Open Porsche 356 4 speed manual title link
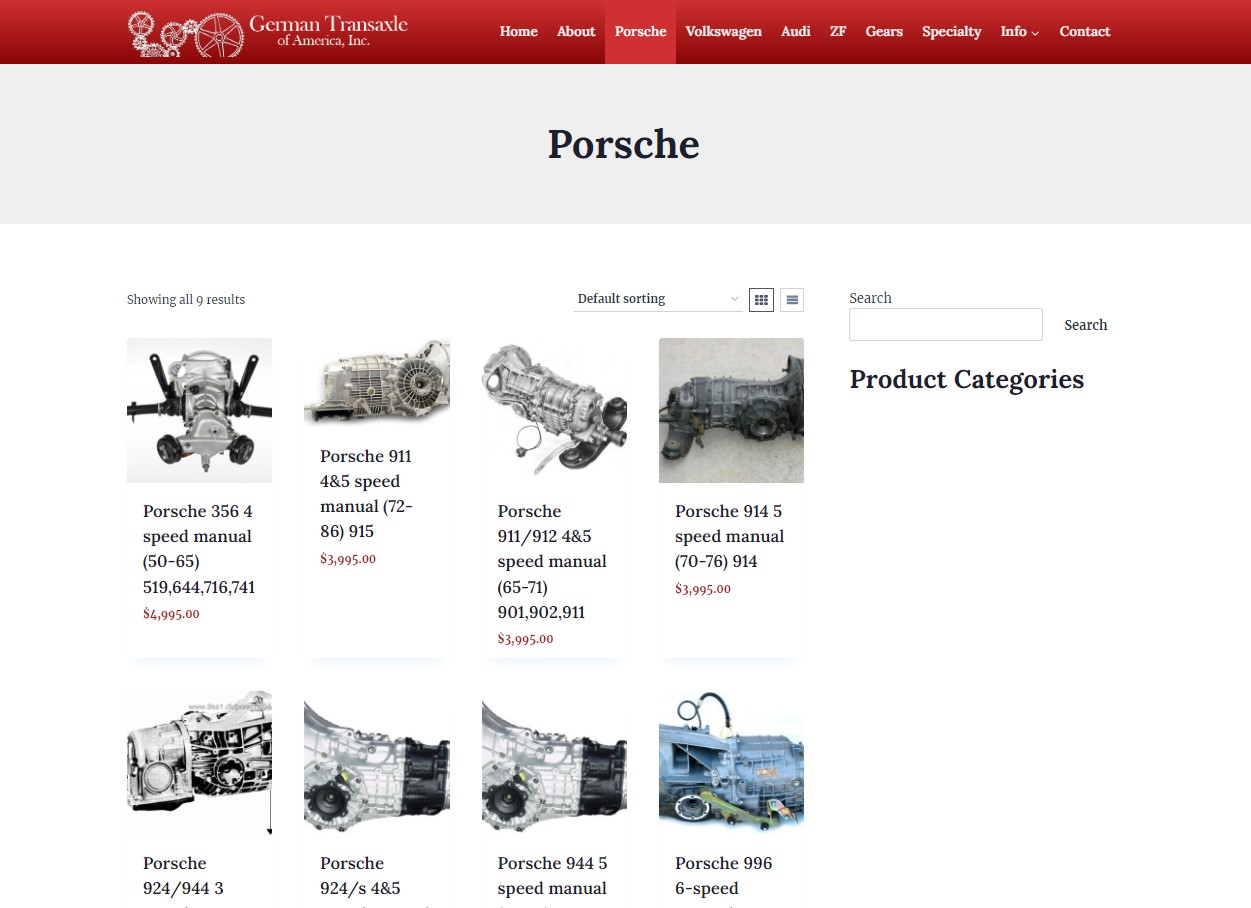The width and height of the screenshot is (1251, 908). (x=199, y=549)
